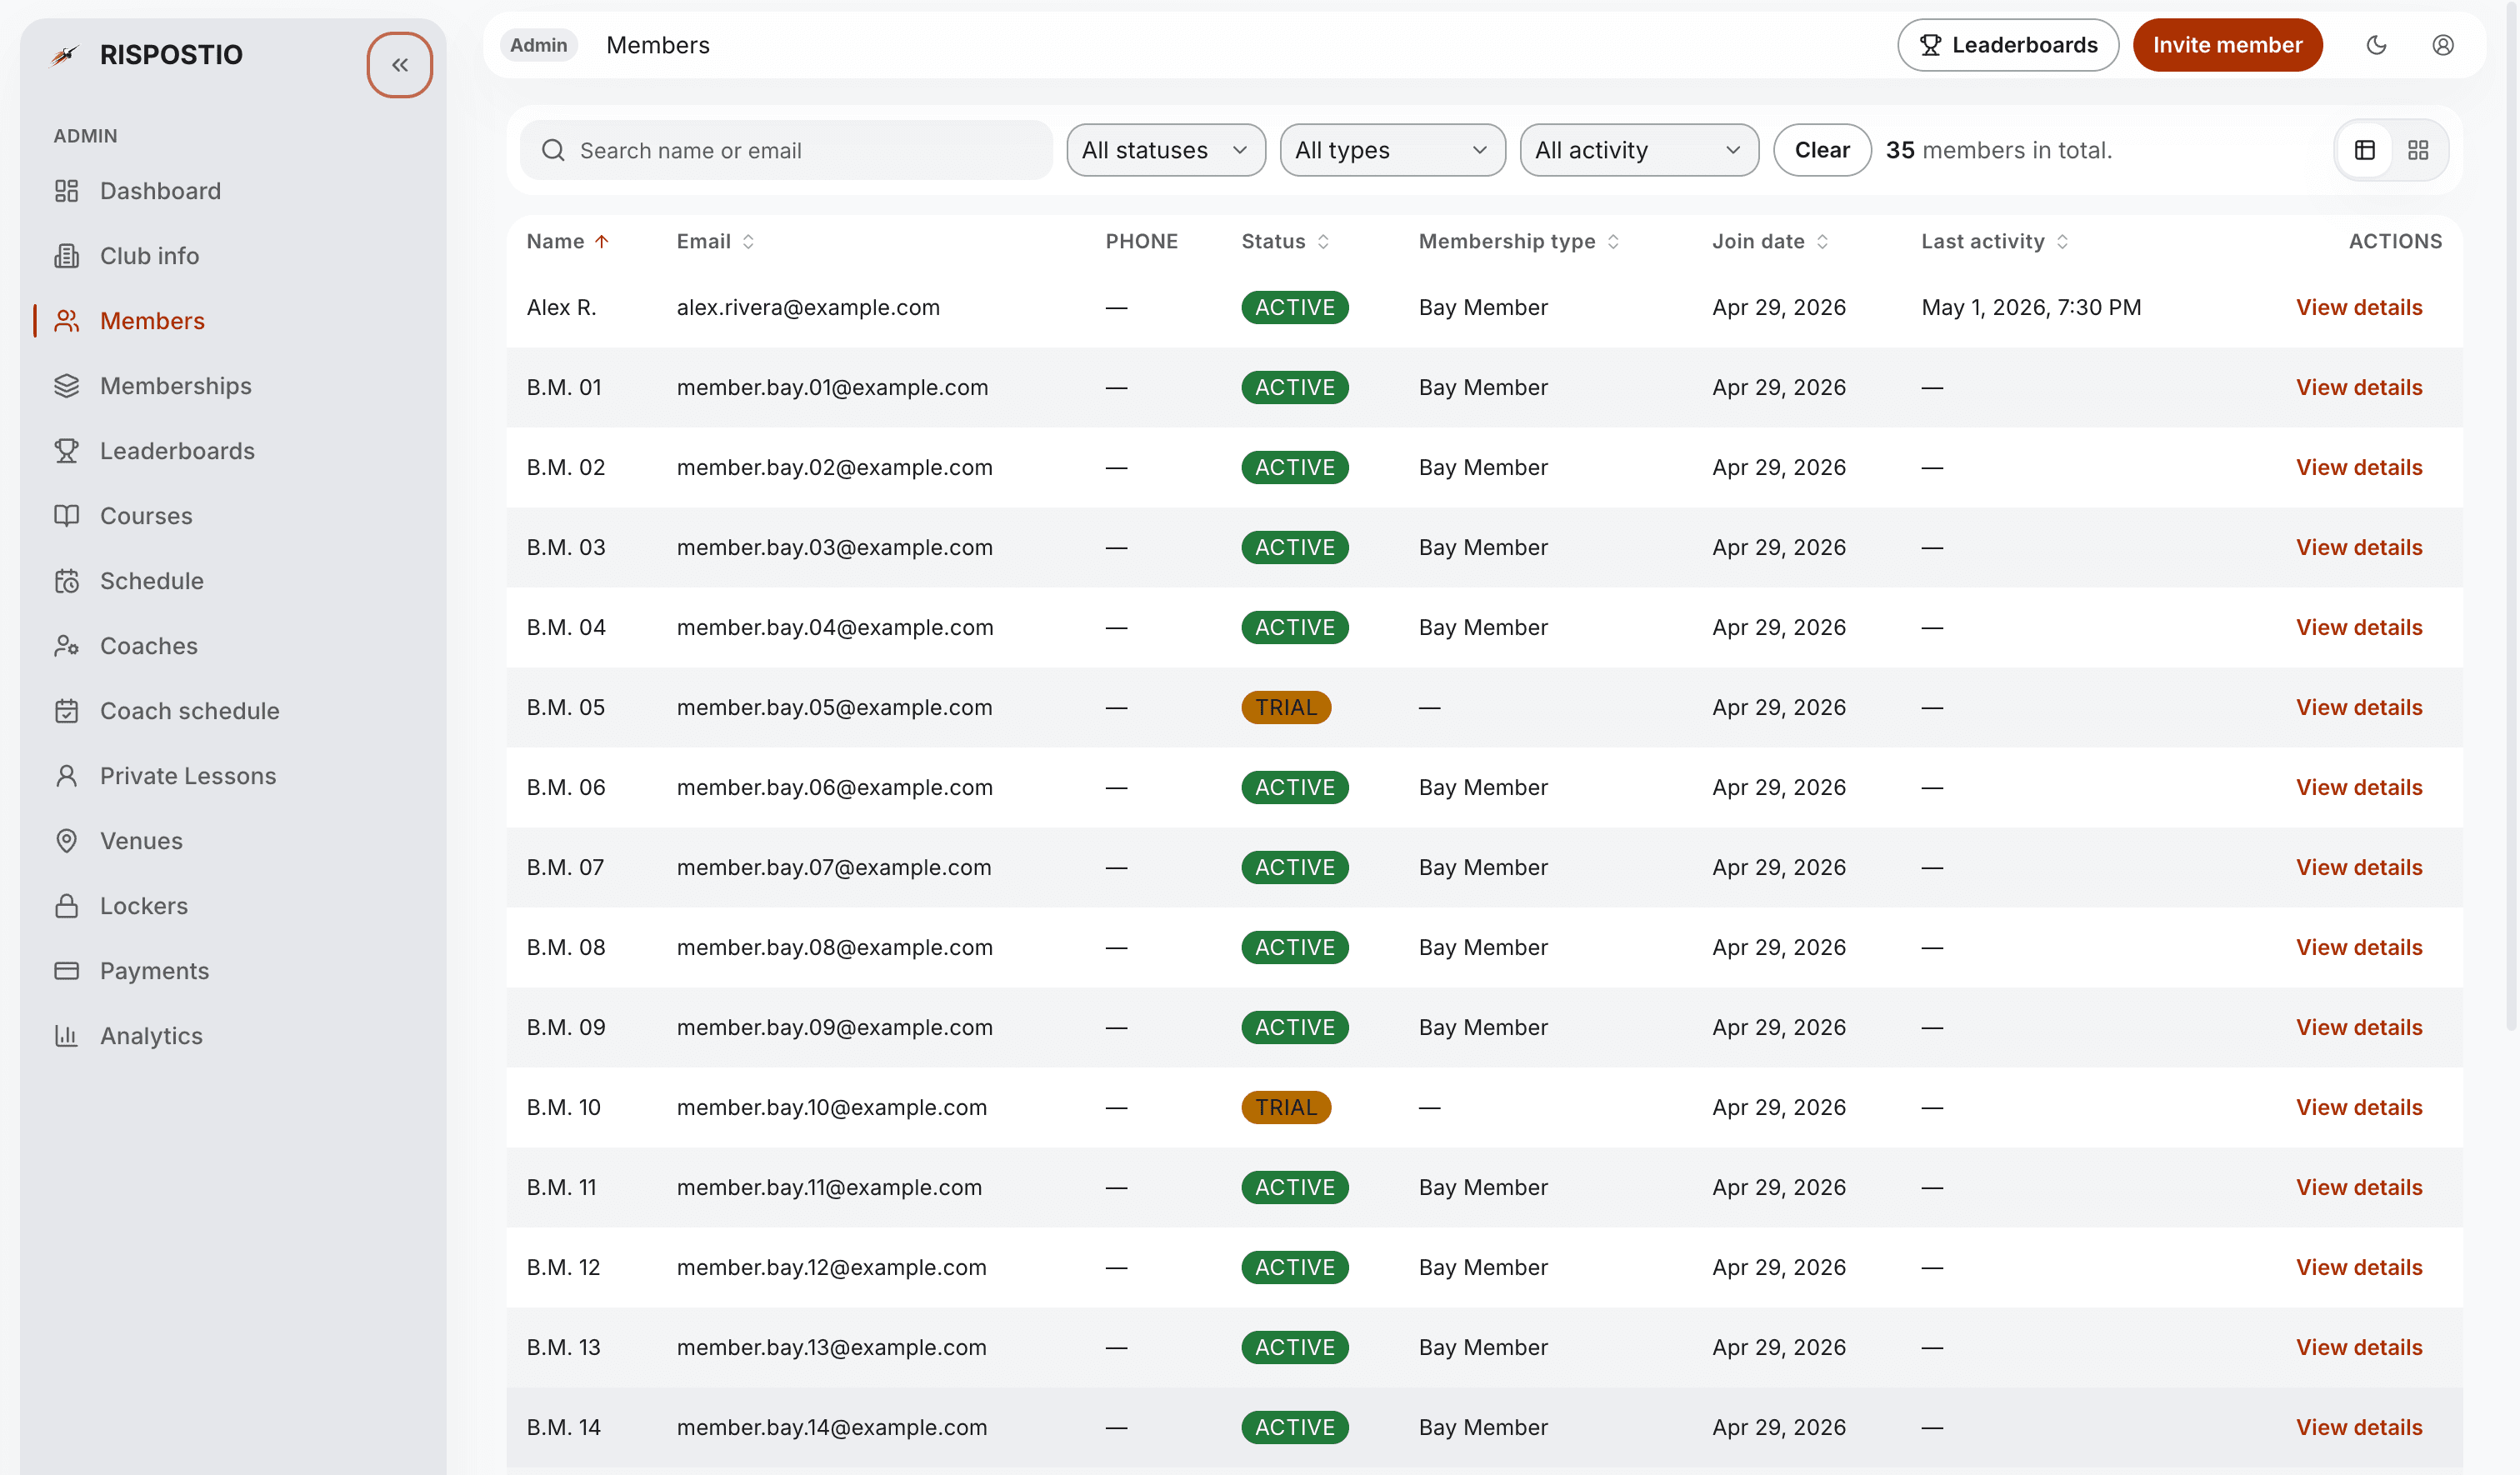The width and height of the screenshot is (2520, 1475).
Task: Sort table by Last activity column
Action: coord(1995,241)
